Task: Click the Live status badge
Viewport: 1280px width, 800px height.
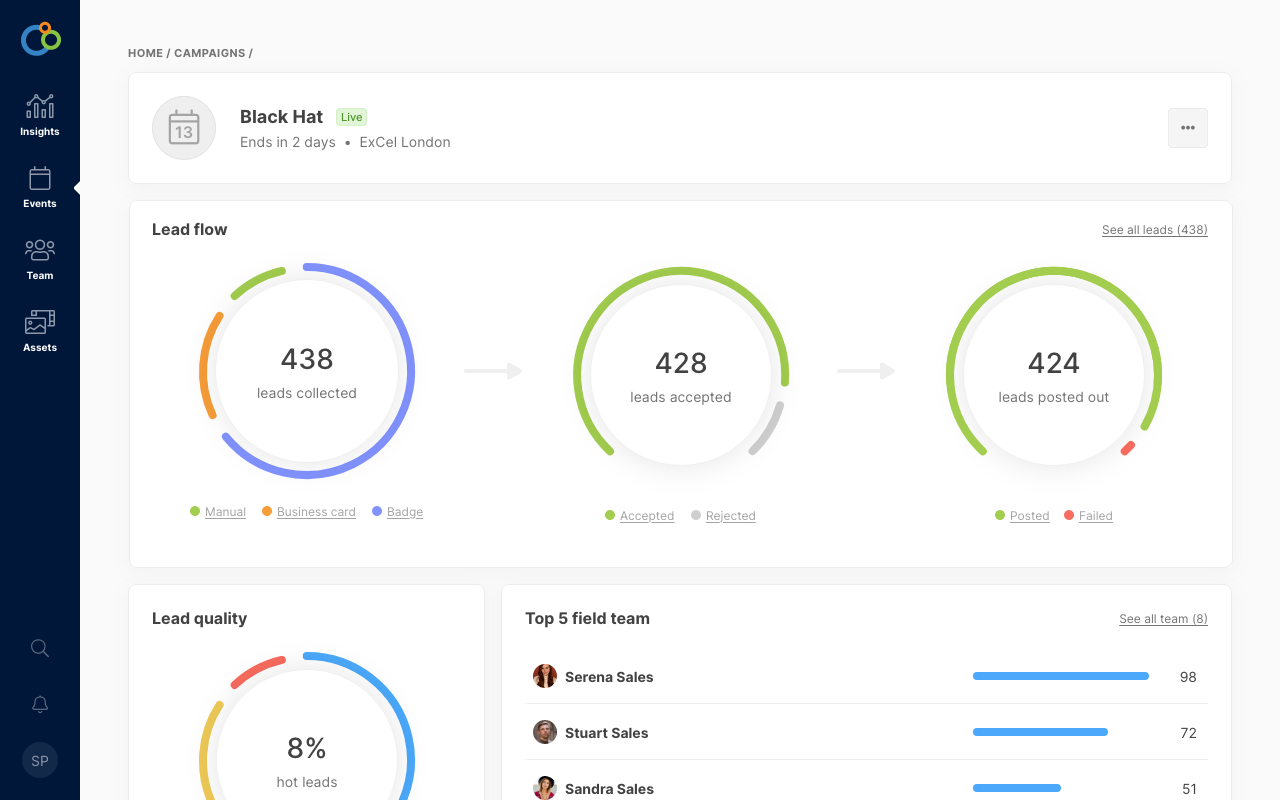Action: (351, 117)
